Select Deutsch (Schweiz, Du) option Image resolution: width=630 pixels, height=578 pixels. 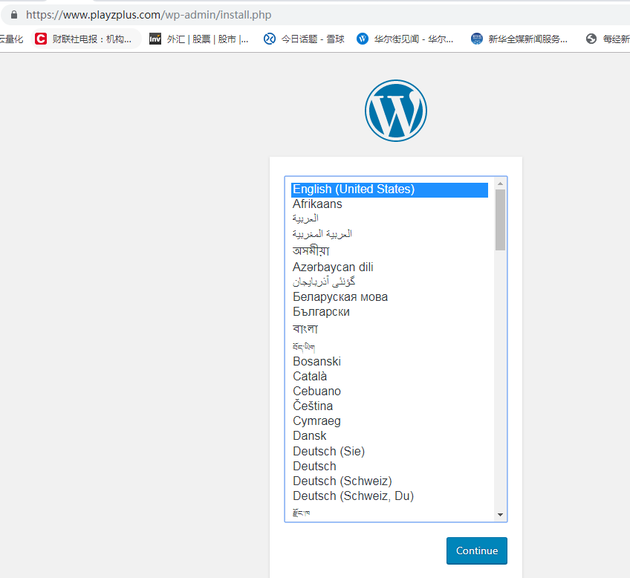click(353, 496)
